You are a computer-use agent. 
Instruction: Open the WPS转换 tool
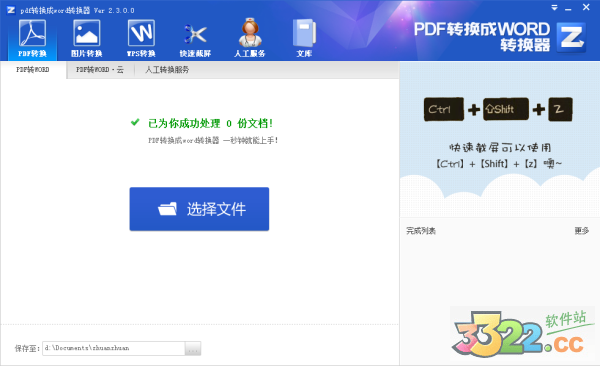click(x=141, y=39)
